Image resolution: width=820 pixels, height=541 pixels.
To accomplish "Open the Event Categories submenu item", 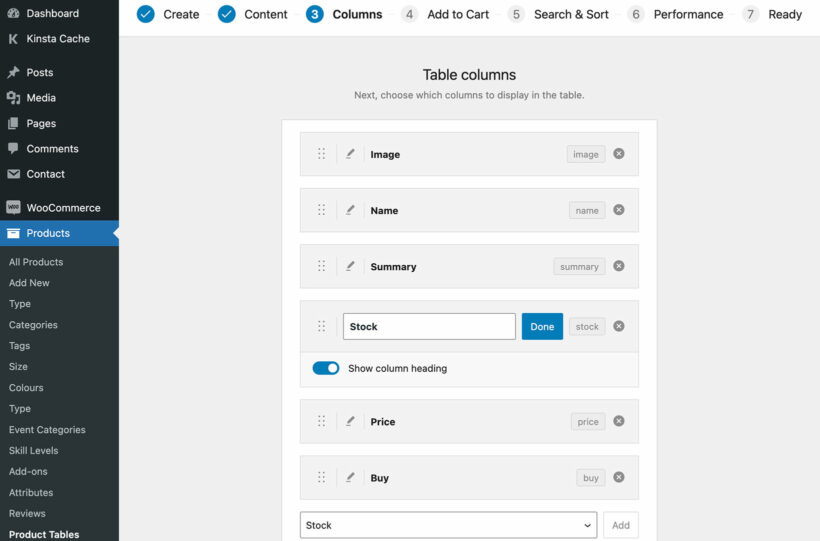I will (47, 430).
